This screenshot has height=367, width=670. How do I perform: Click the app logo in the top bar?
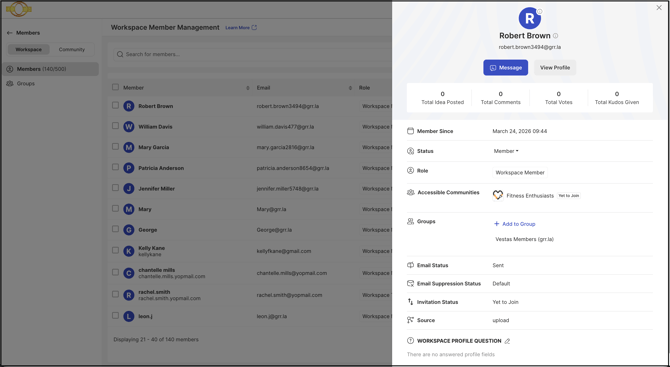[x=19, y=9]
